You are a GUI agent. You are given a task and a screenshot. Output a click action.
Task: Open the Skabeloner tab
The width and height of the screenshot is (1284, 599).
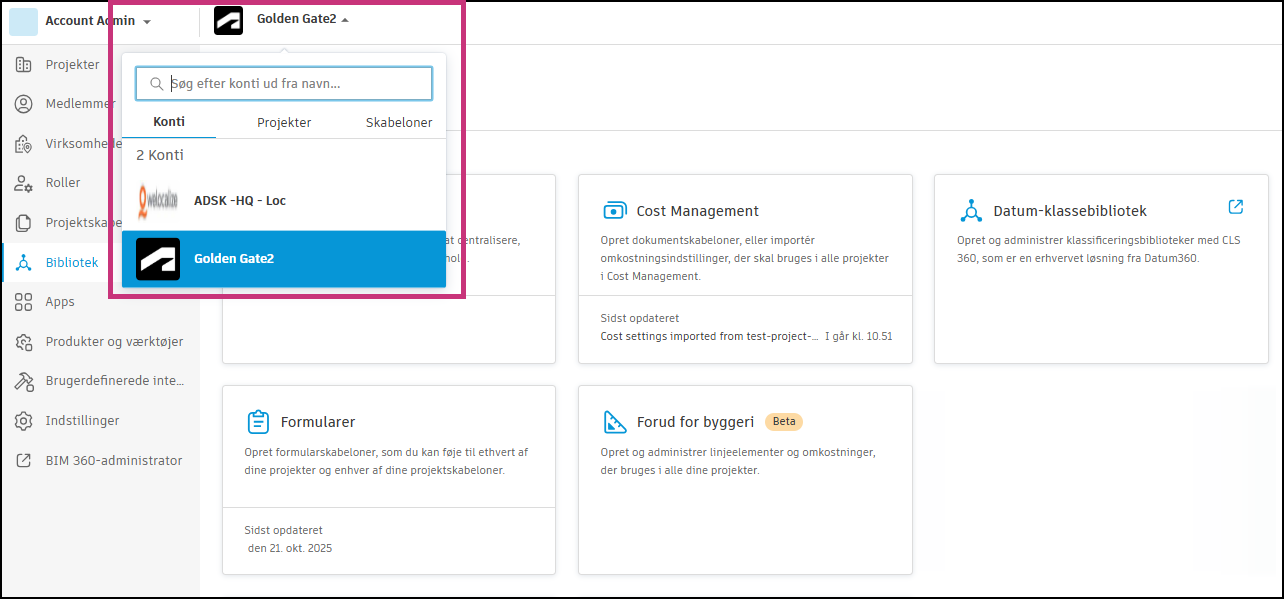click(x=399, y=121)
